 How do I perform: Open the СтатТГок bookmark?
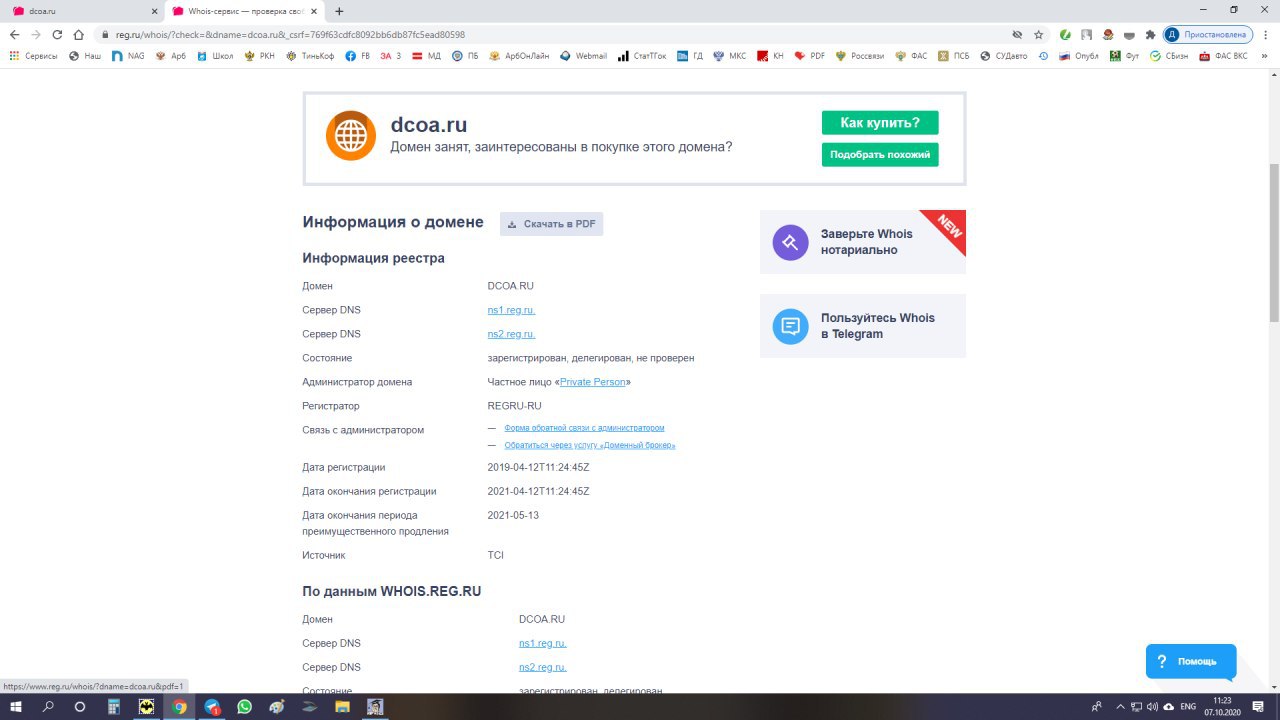point(642,56)
